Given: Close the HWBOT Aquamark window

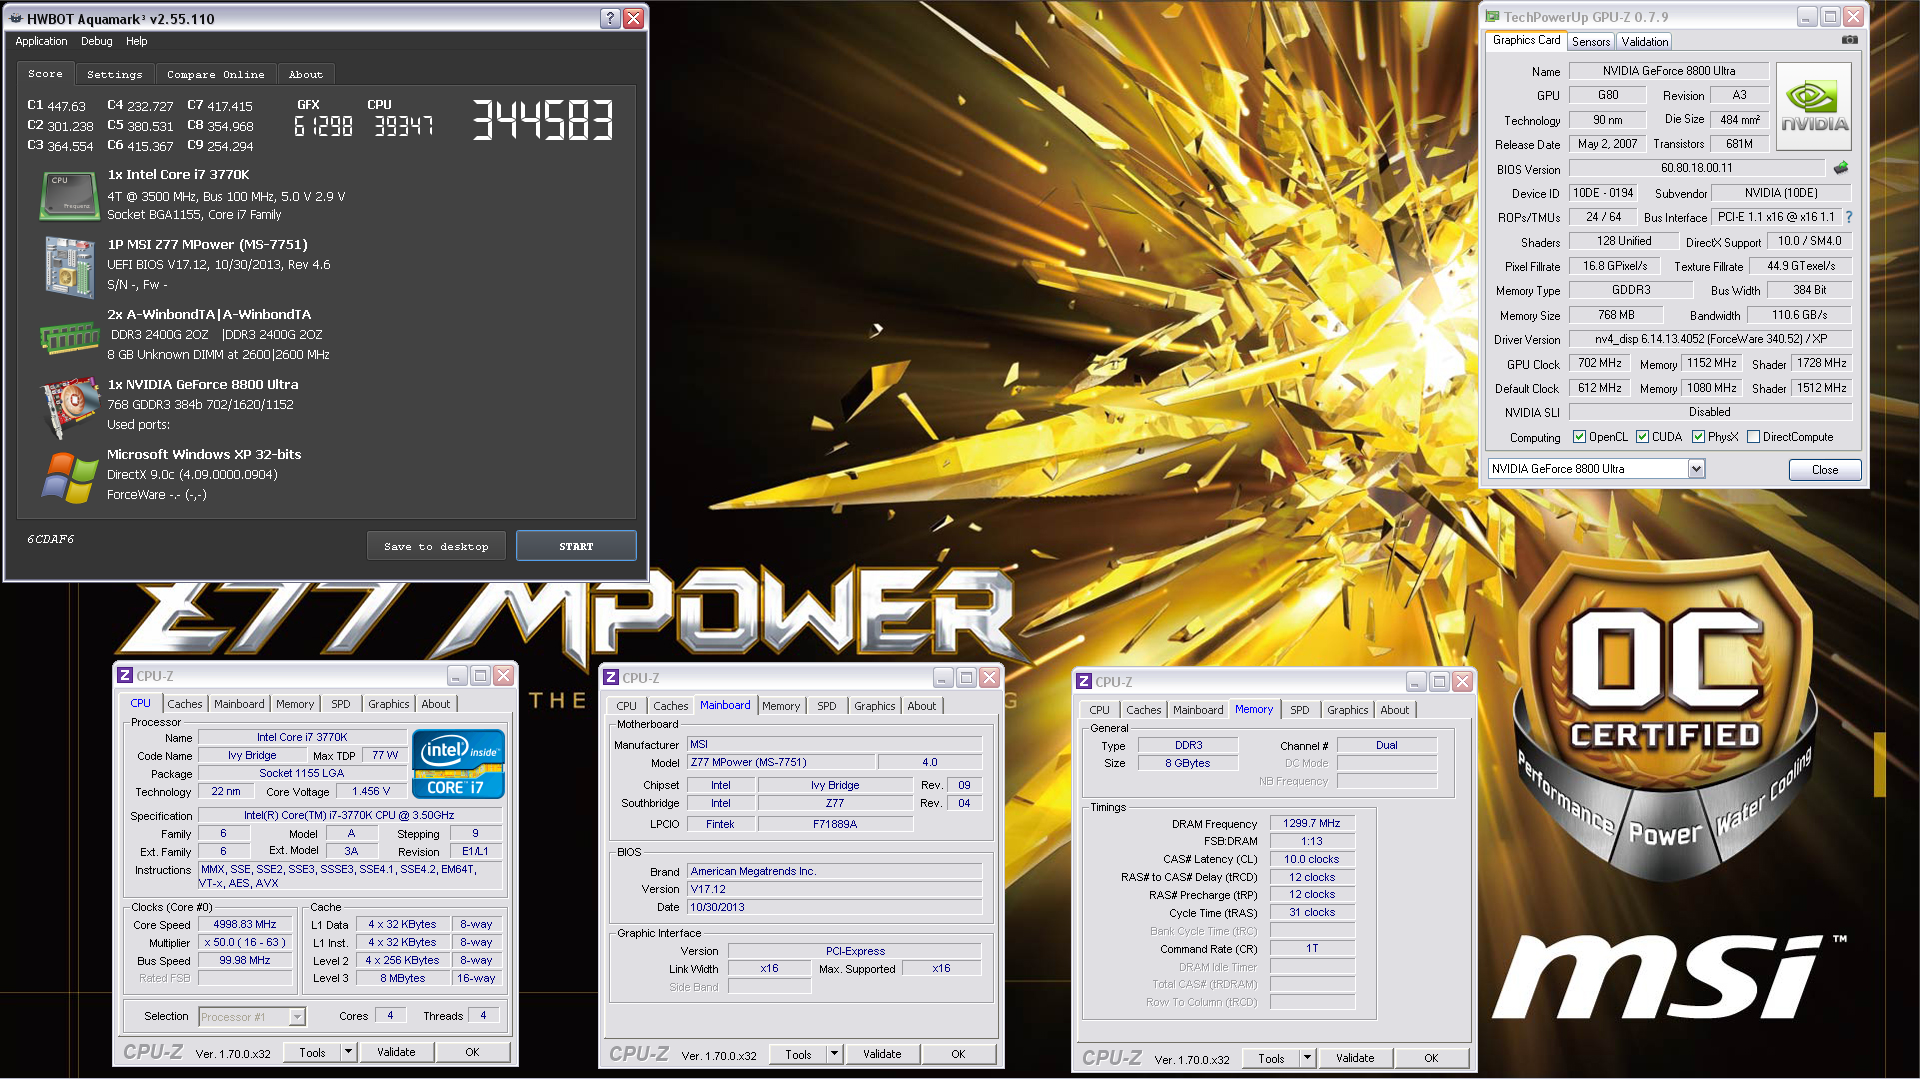Looking at the screenshot, I should click(x=634, y=18).
